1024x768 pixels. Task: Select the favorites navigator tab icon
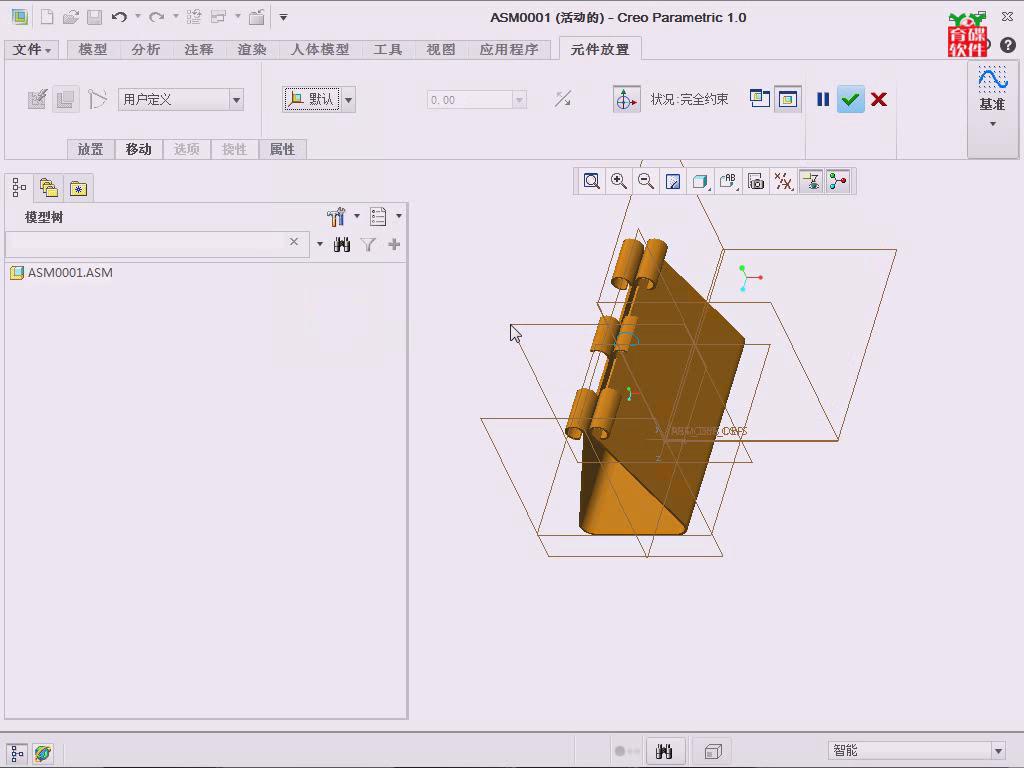(x=78, y=188)
